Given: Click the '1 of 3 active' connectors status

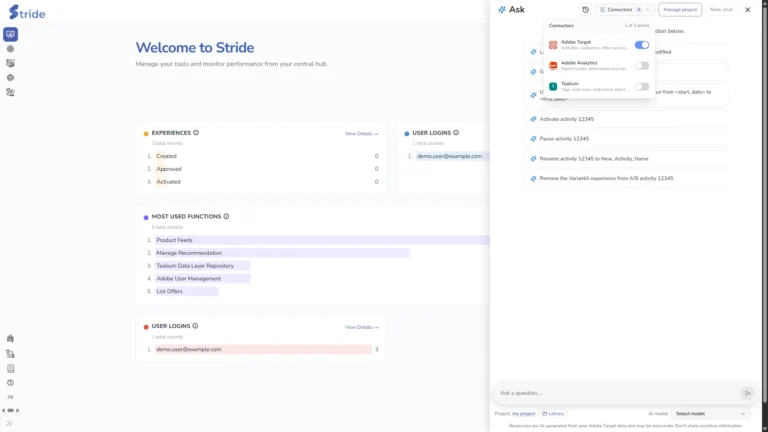Looking at the screenshot, I should 637,25.
